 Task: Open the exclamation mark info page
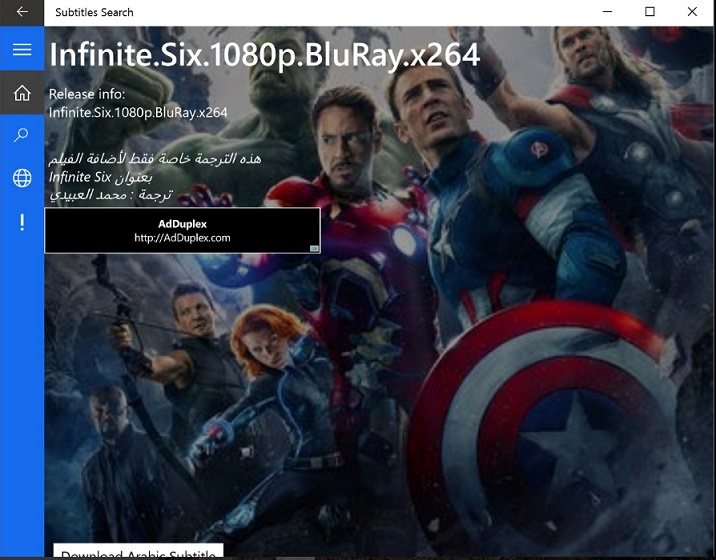22,222
